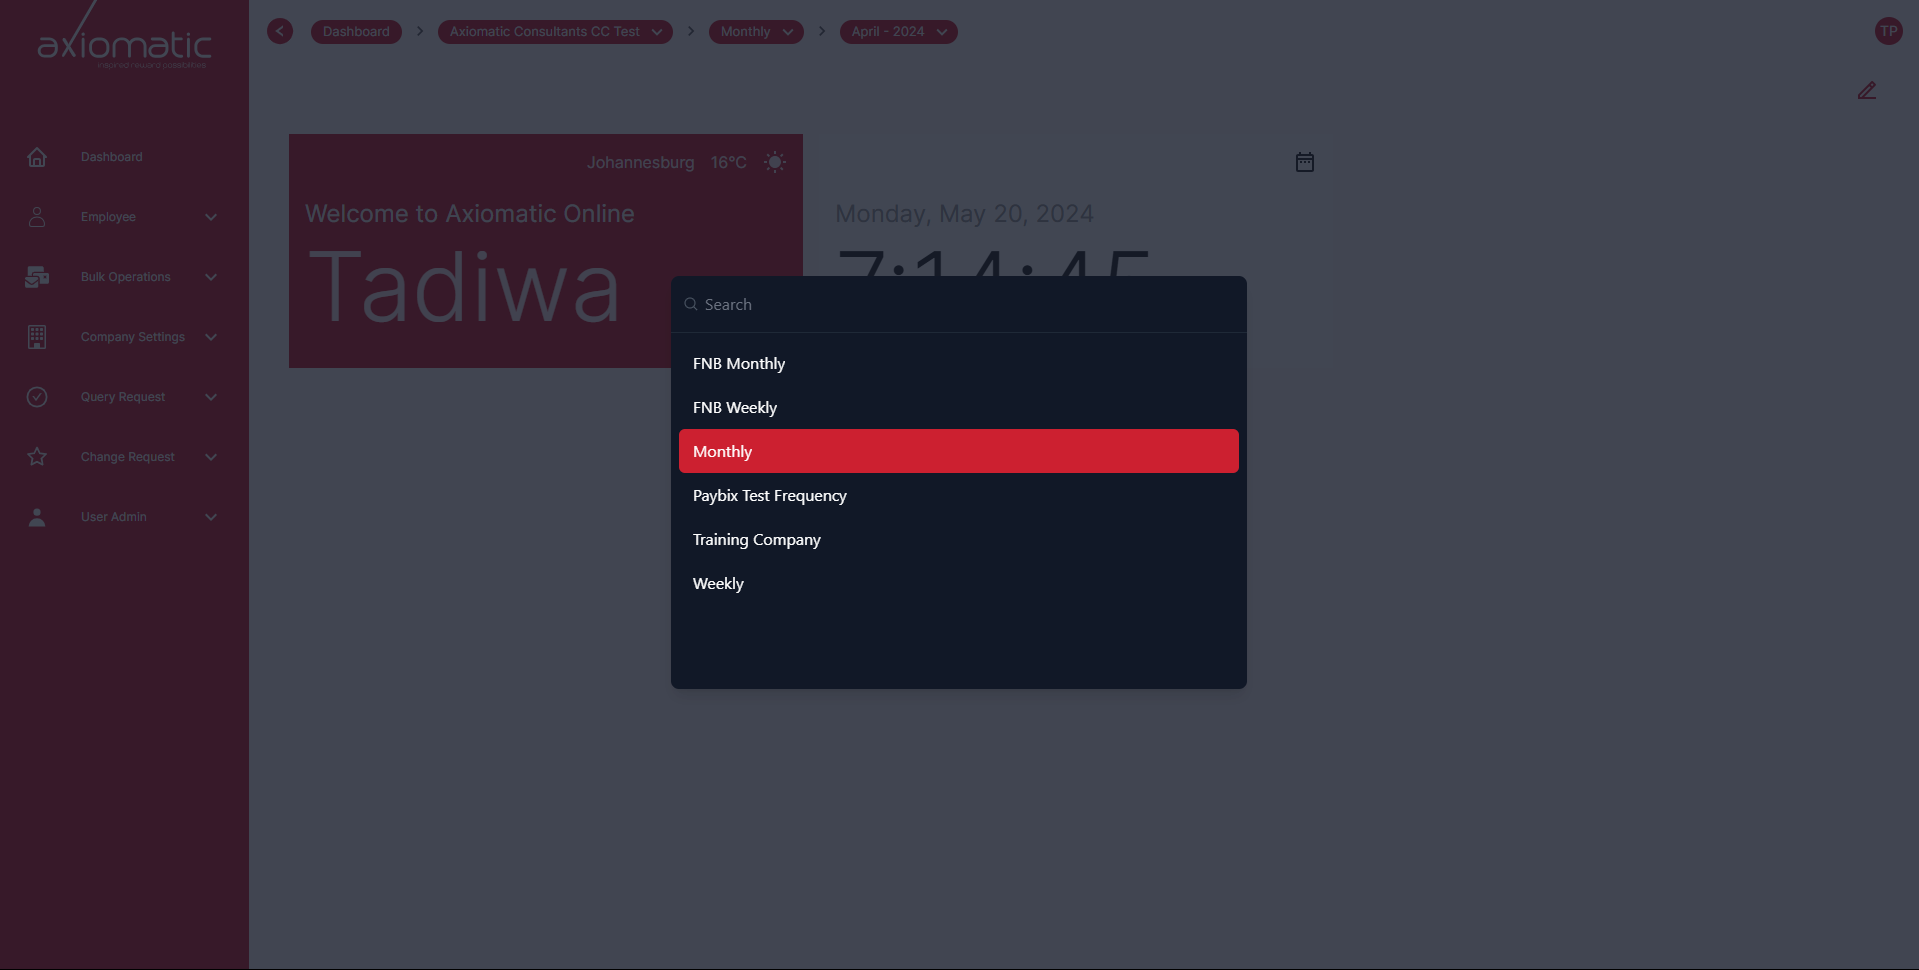Click the TP user avatar
The height and width of the screenshot is (970, 1919).
[1888, 31]
